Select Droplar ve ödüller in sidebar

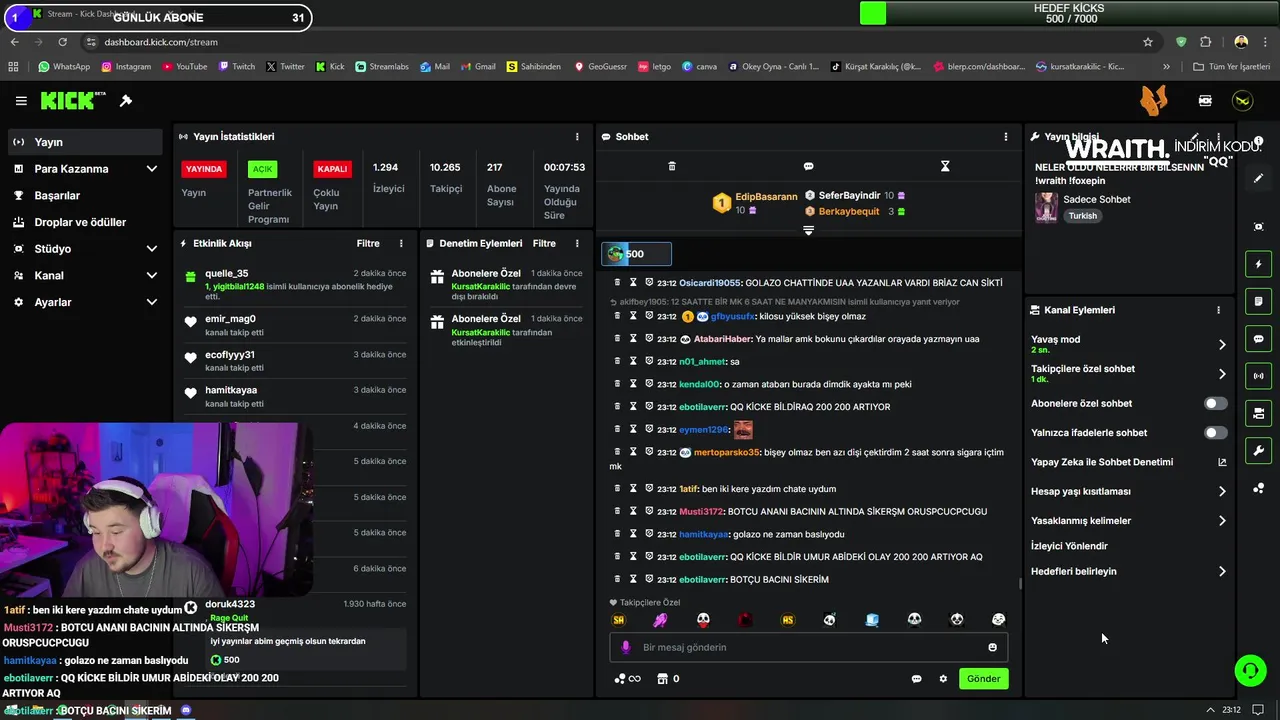(86, 222)
